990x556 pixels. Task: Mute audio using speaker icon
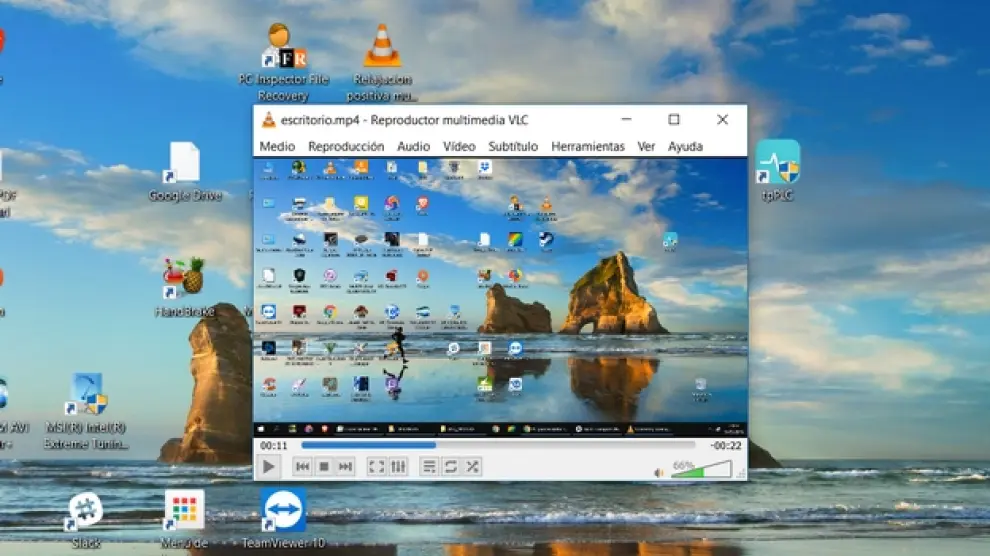tap(659, 472)
